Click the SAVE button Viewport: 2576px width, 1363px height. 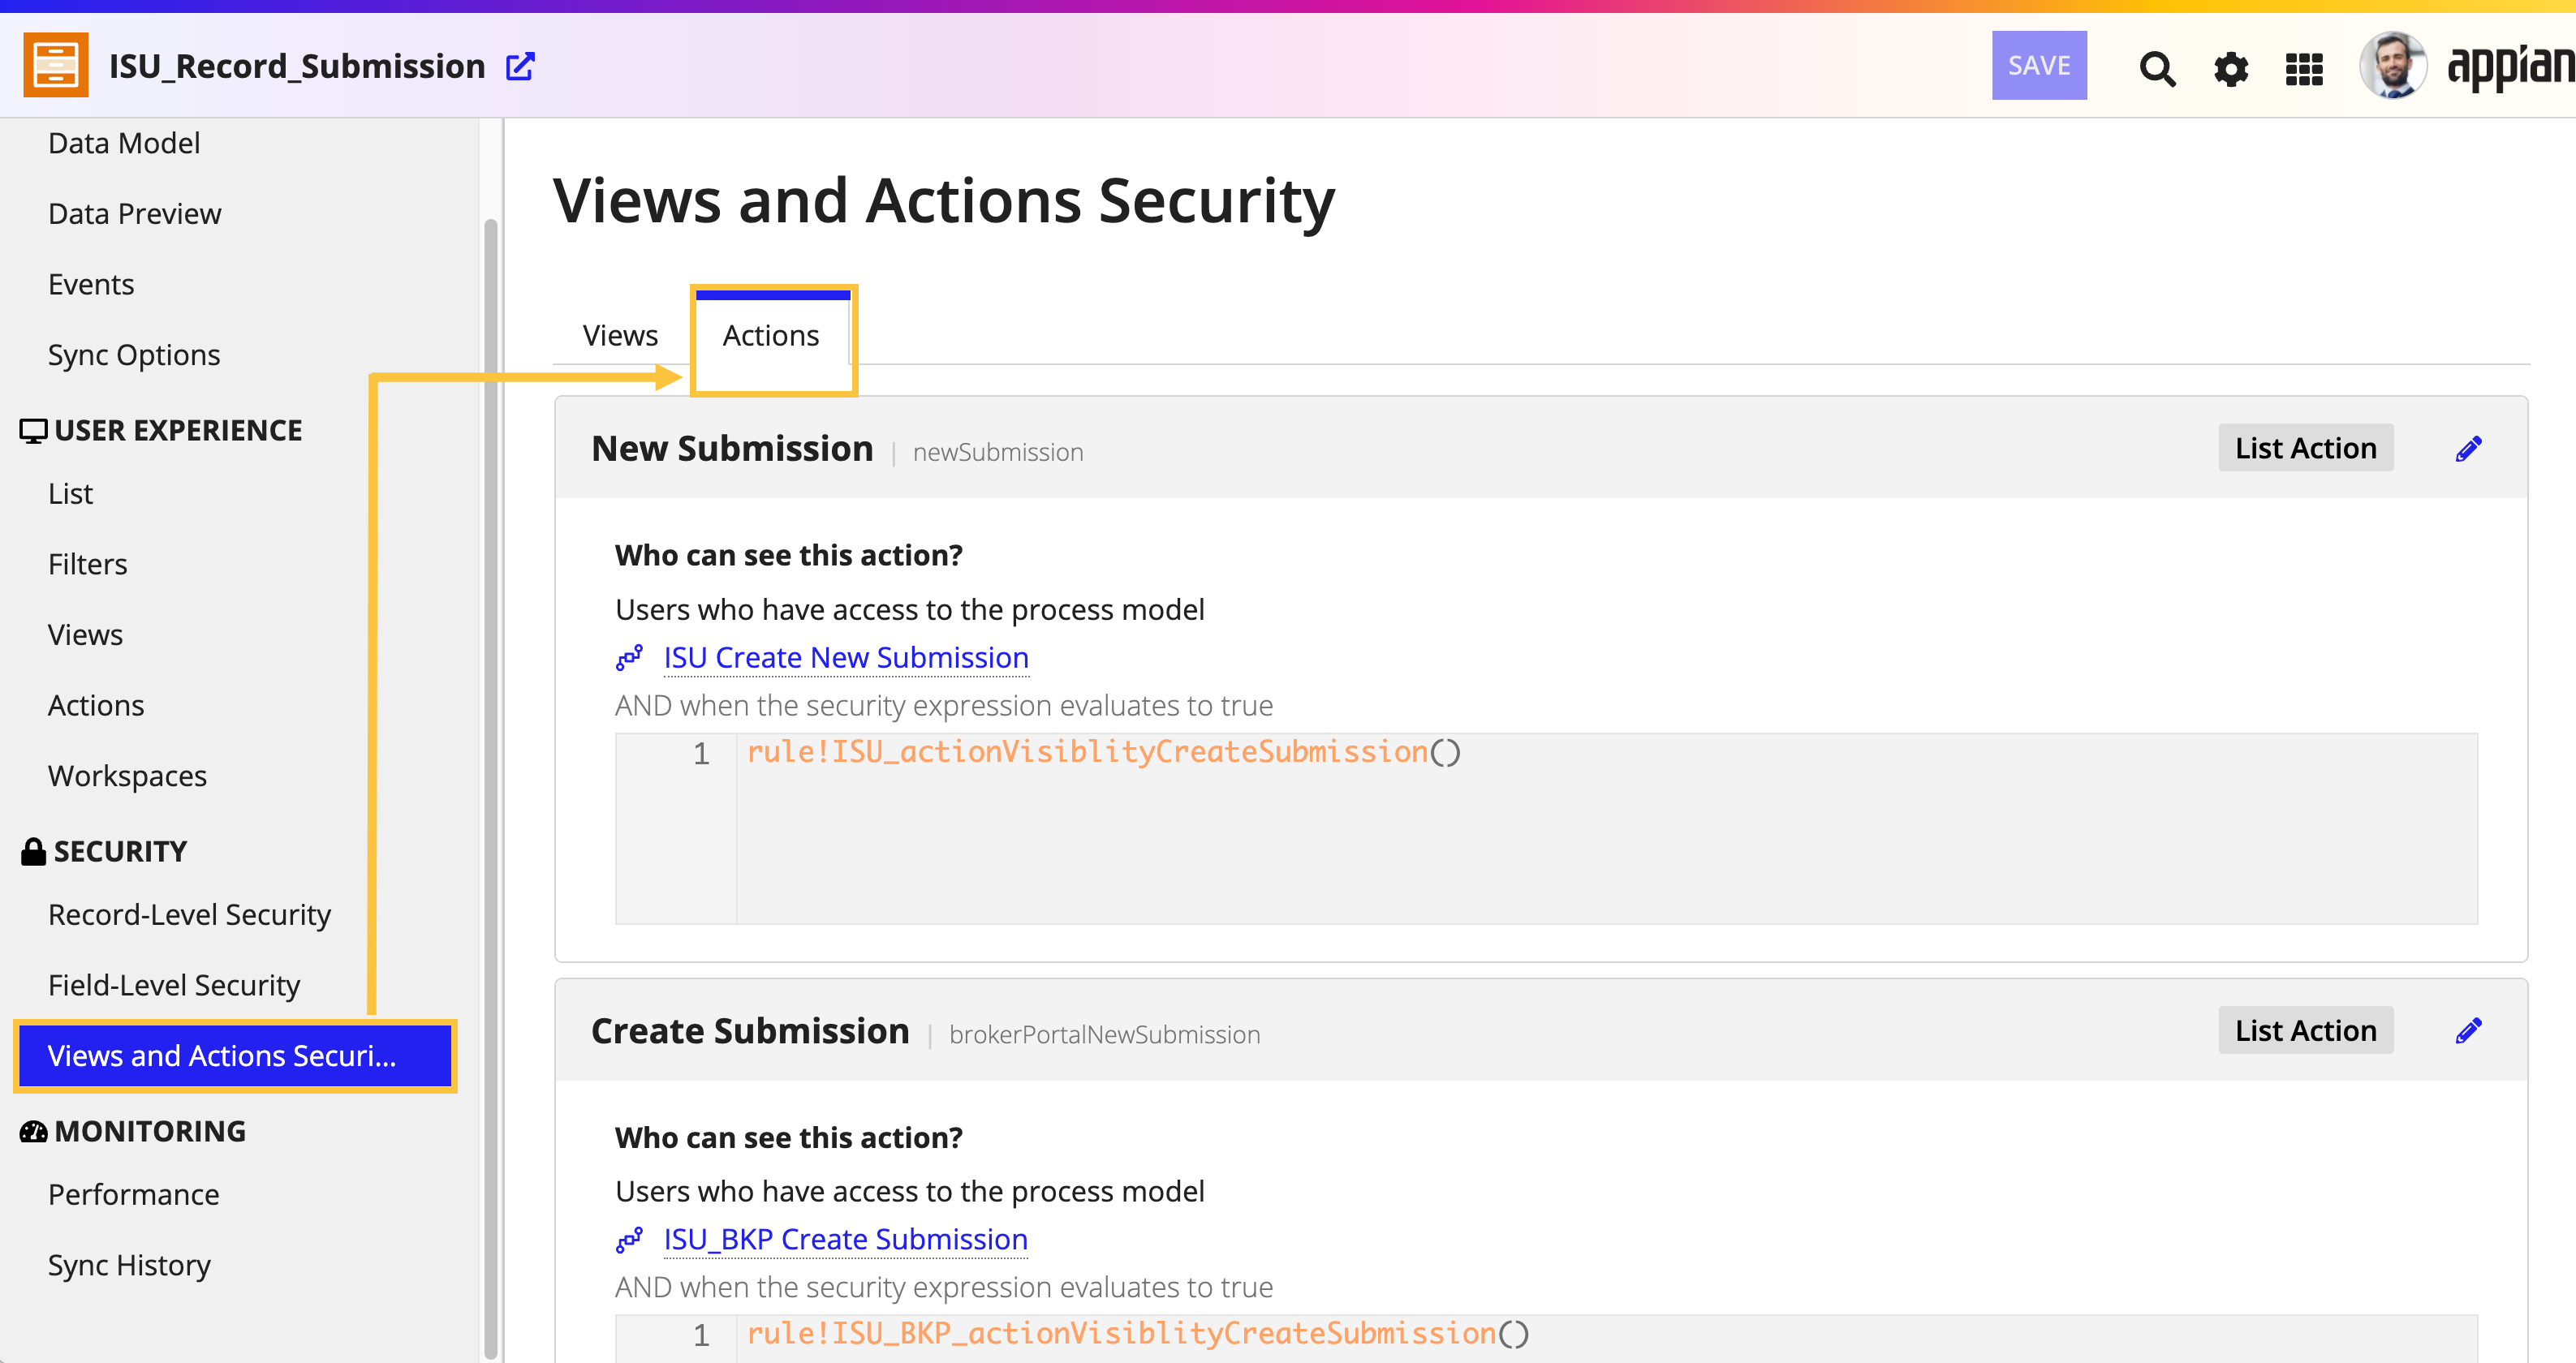point(2039,66)
